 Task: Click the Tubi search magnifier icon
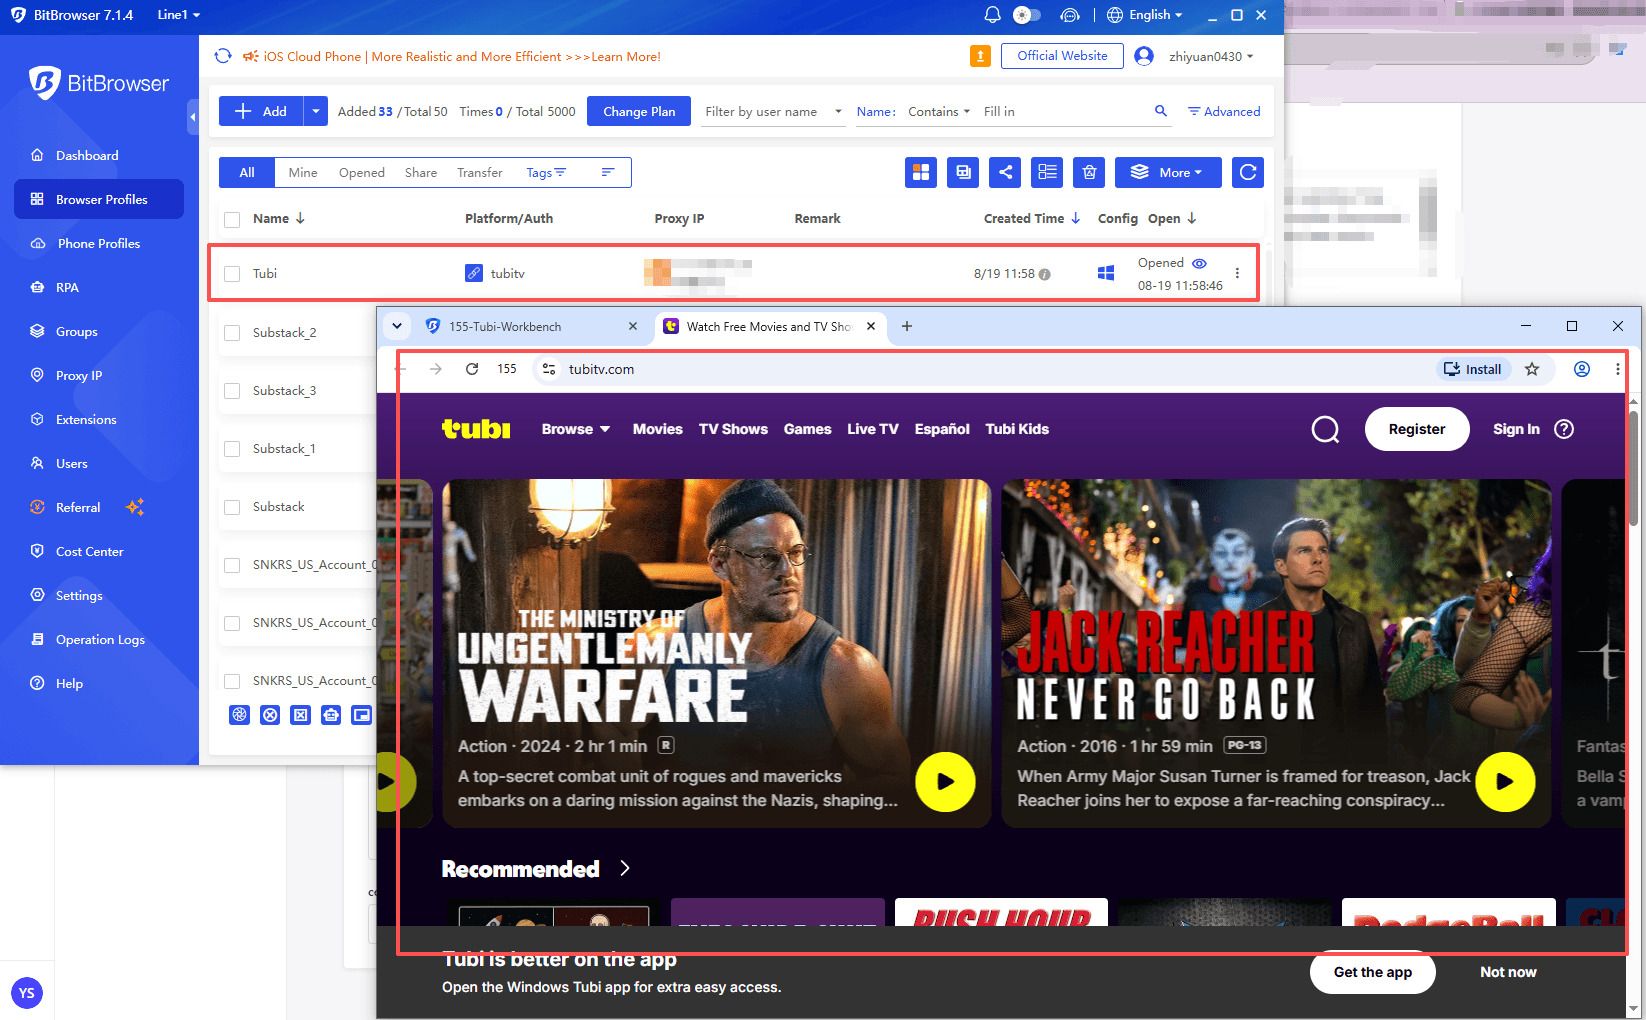pos(1325,429)
